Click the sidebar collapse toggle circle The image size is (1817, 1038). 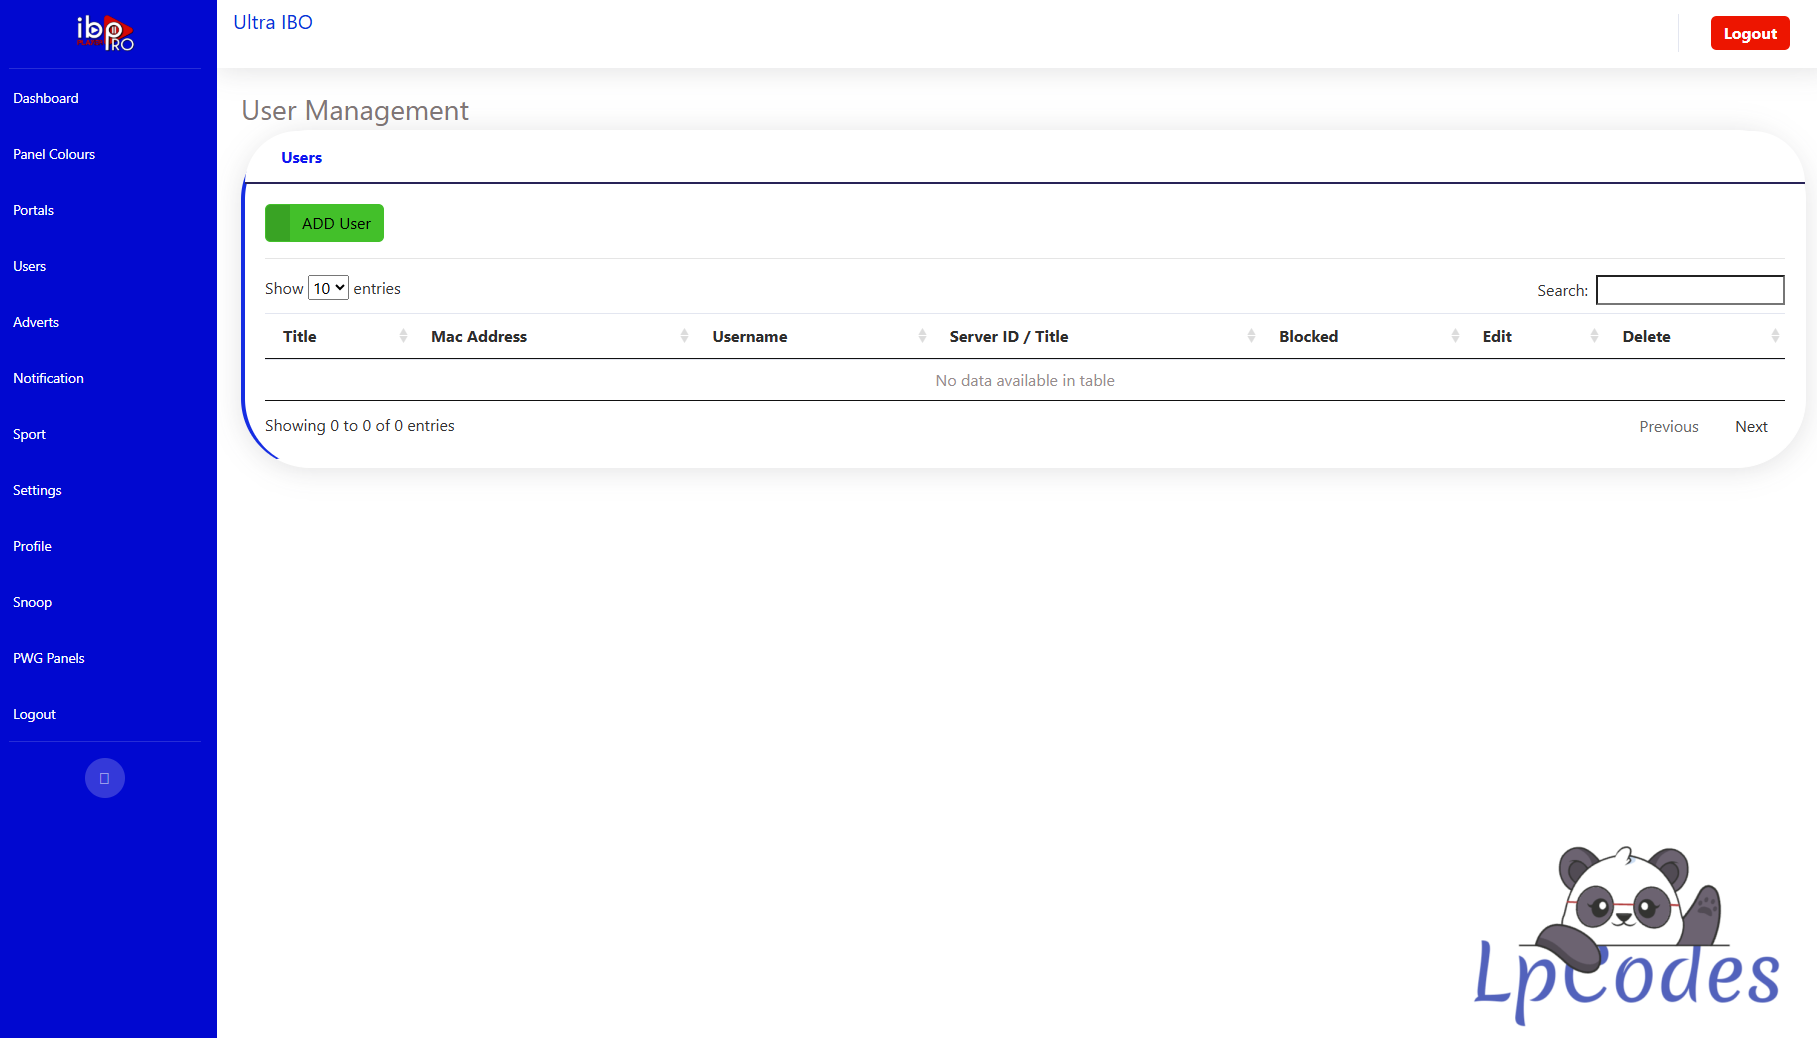tap(105, 778)
